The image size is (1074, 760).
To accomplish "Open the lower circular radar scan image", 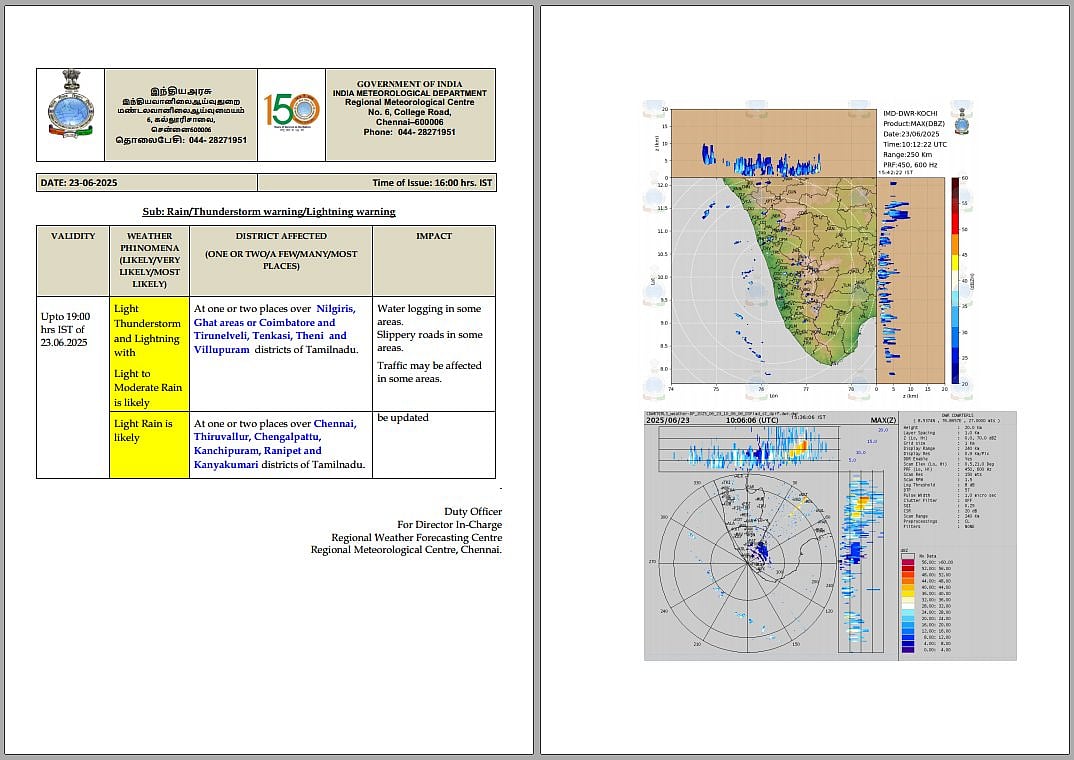I will tap(750, 565).
